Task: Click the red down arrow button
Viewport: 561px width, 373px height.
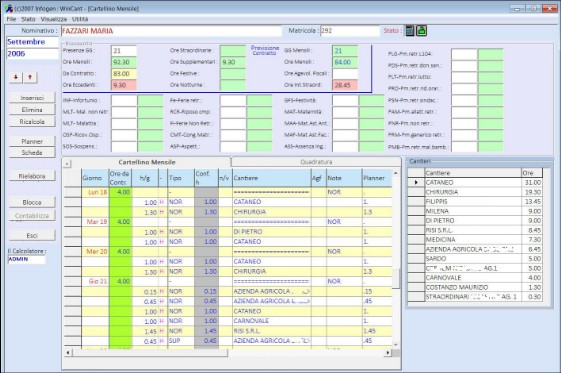Action: click(x=16, y=77)
